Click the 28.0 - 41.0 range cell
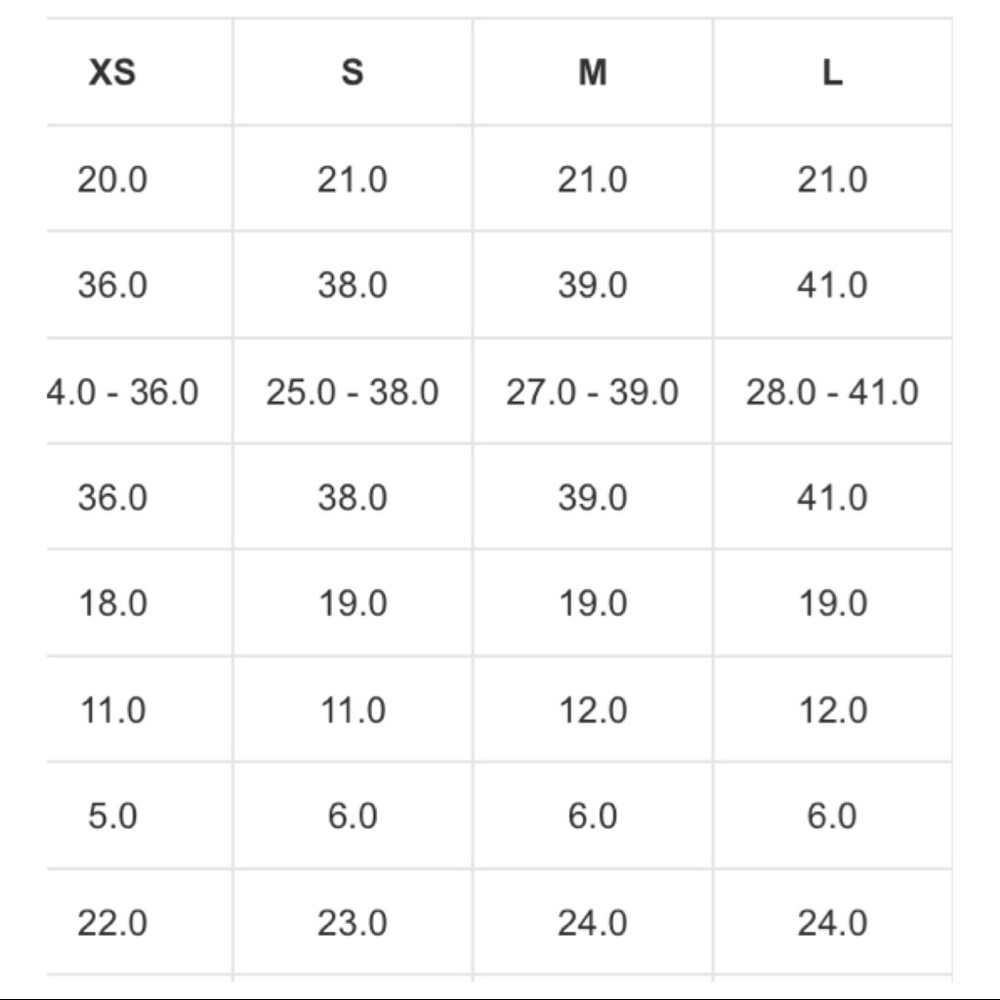The width and height of the screenshot is (1000, 1000). 832,392
